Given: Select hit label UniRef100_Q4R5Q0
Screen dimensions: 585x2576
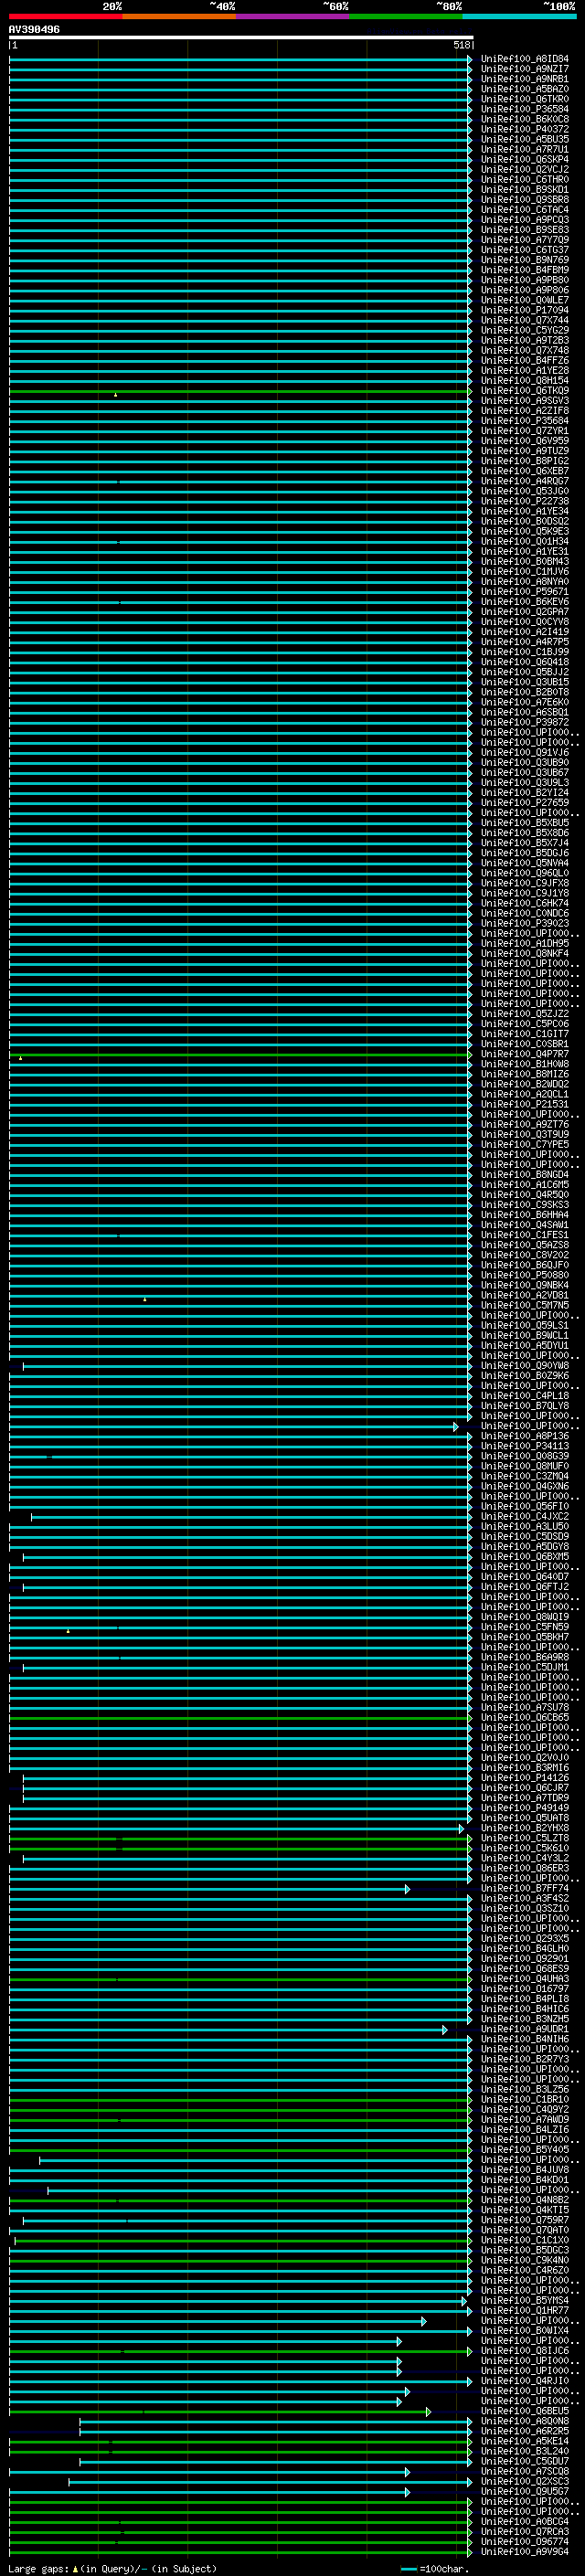Looking at the screenshot, I should coord(525,1194).
